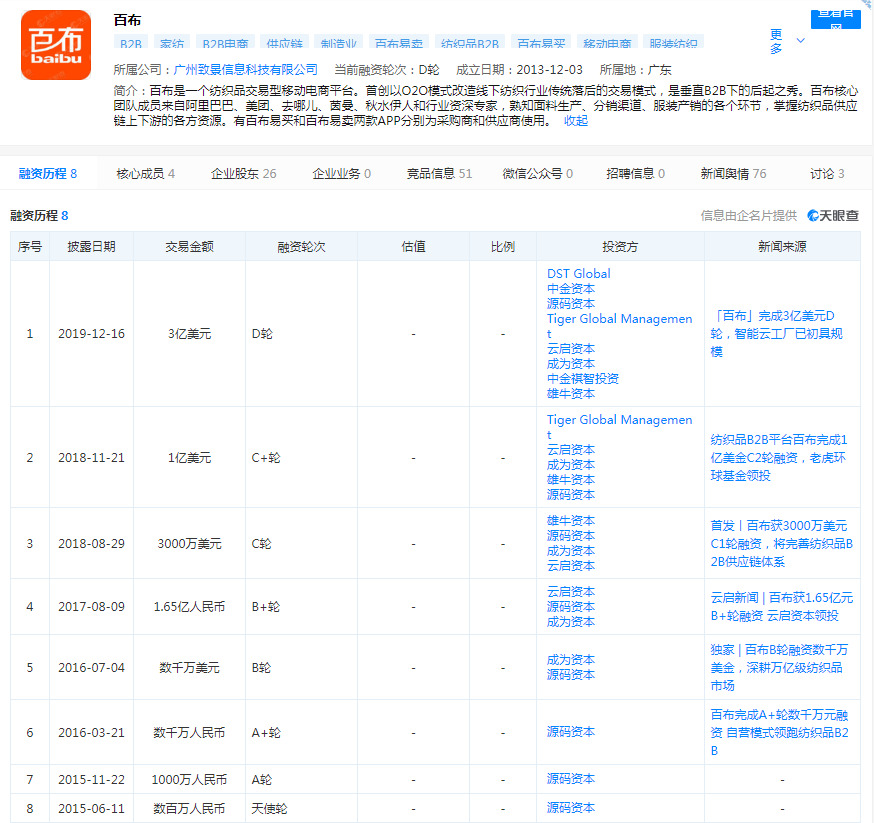Viewport: 874px width, 823px height.
Task: Select the 家纺 tag
Action: click(x=172, y=42)
